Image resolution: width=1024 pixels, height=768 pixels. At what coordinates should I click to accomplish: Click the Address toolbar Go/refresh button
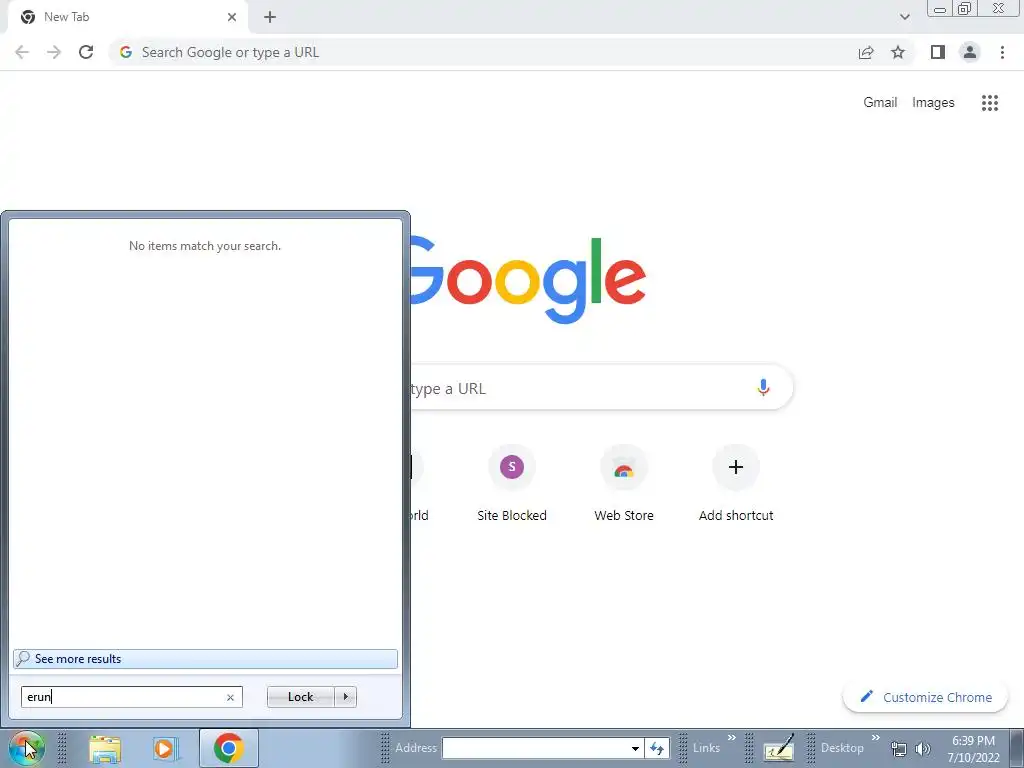click(x=657, y=748)
